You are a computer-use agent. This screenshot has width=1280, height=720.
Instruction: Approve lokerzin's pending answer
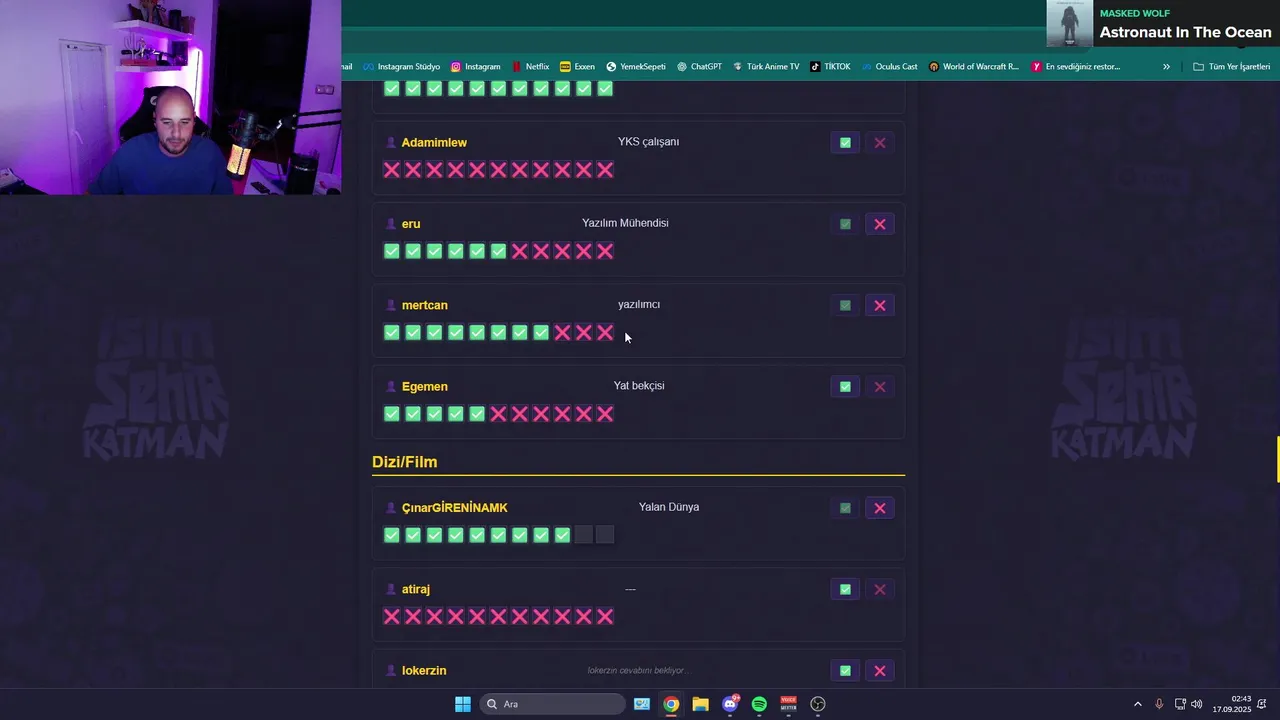[845, 670]
